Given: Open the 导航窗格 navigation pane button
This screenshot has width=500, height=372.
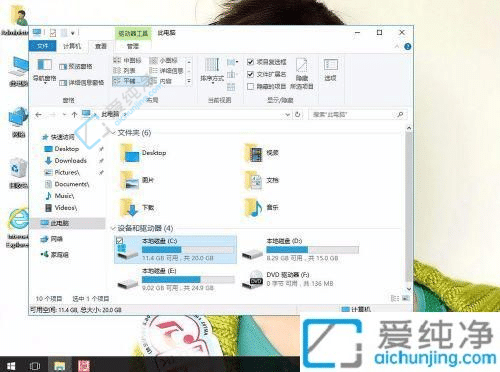Looking at the screenshot, I should pos(44,71).
